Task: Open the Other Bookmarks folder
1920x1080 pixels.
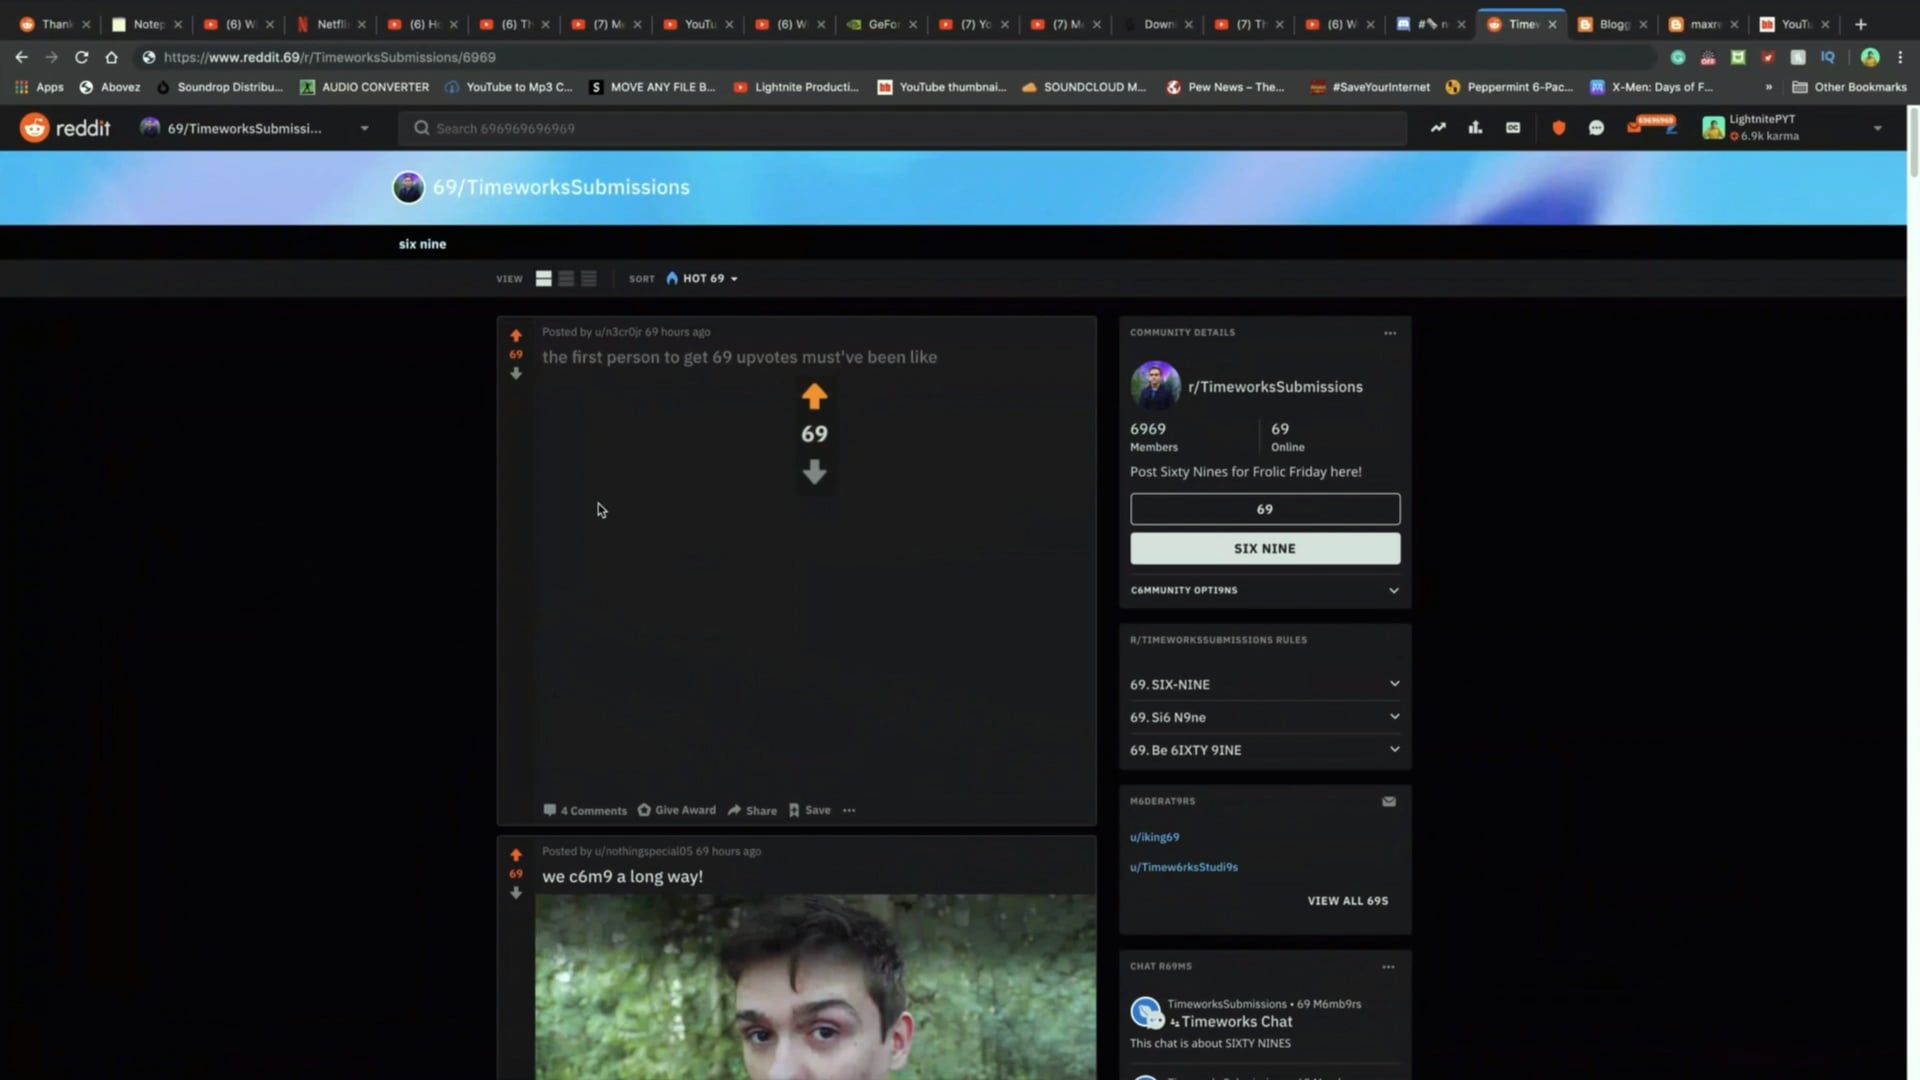Action: (x=1849, y=87)
